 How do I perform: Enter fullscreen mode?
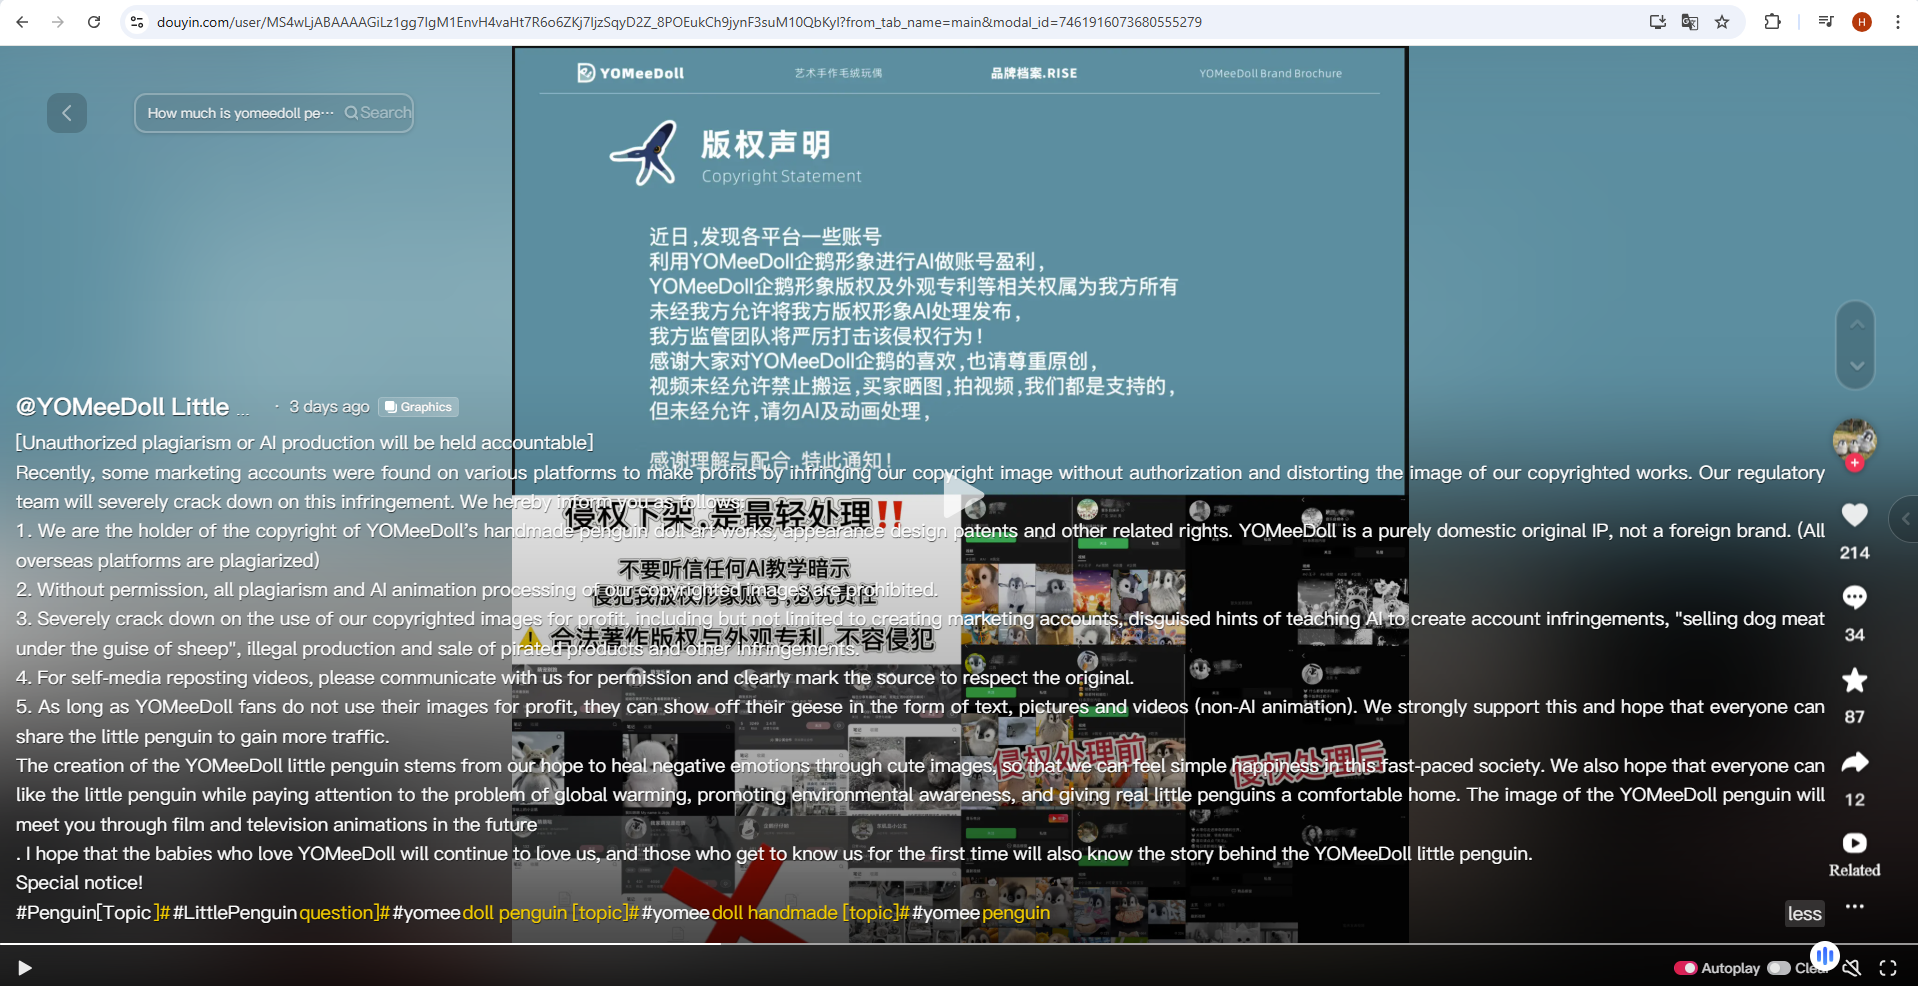tap(1888, 968)
